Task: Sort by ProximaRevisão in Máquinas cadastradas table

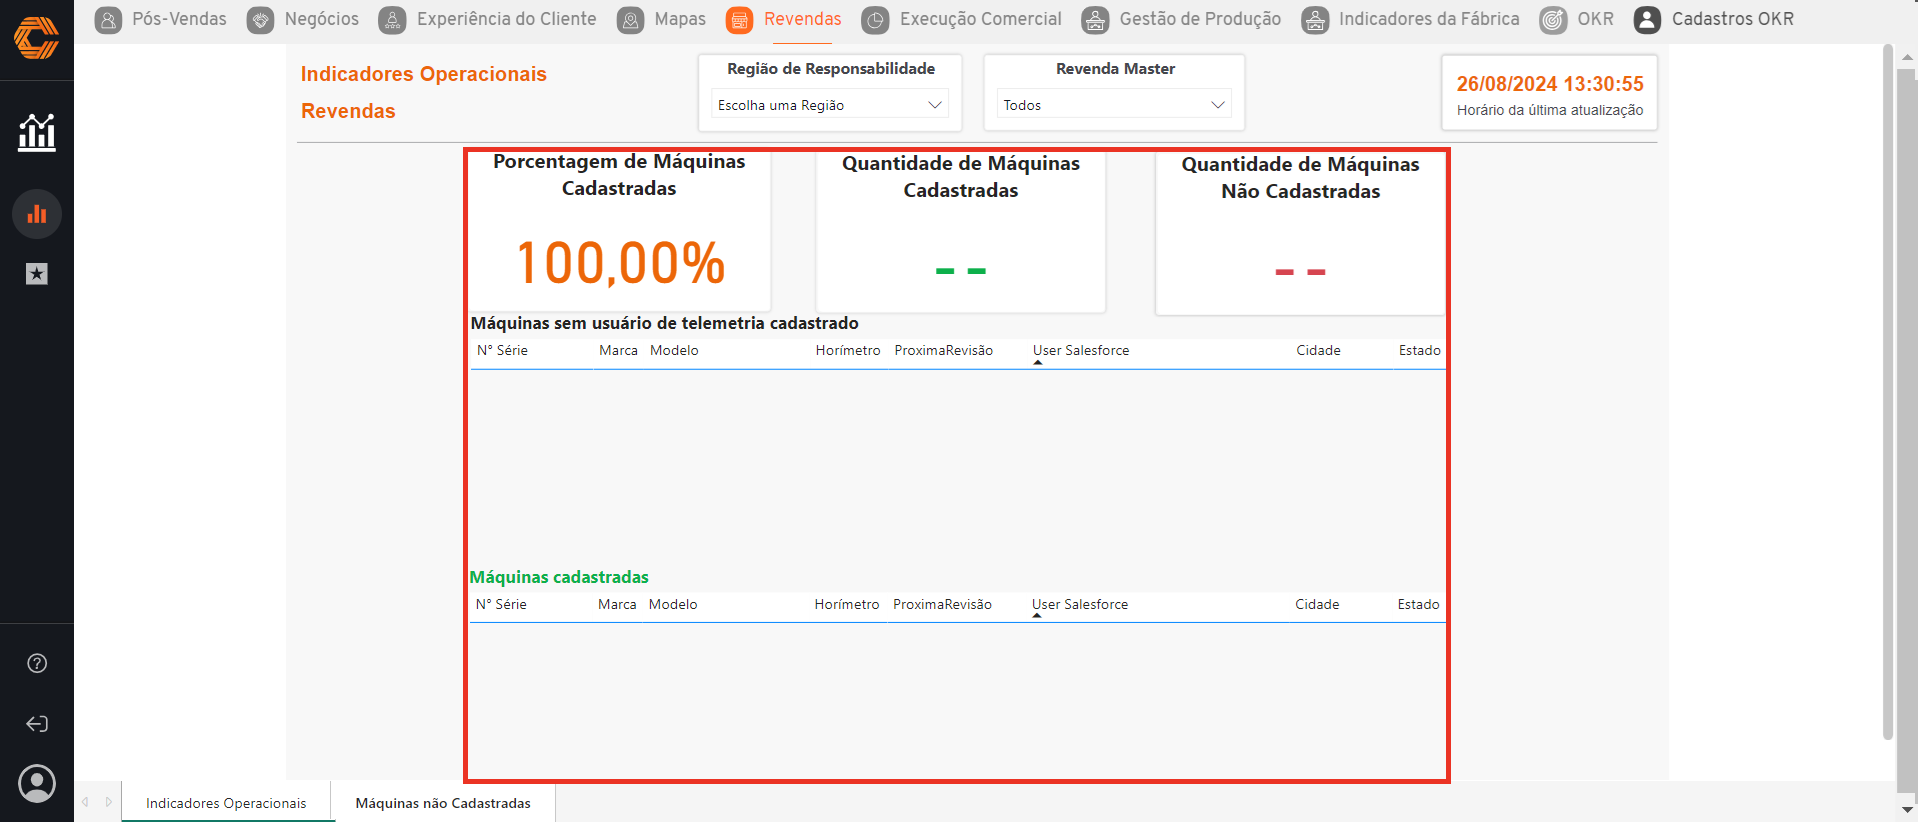Action: coord(943,604)
